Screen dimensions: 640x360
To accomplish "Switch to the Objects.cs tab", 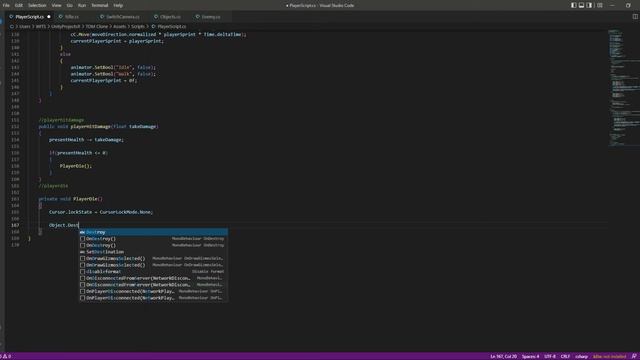I will coord(170,17).
